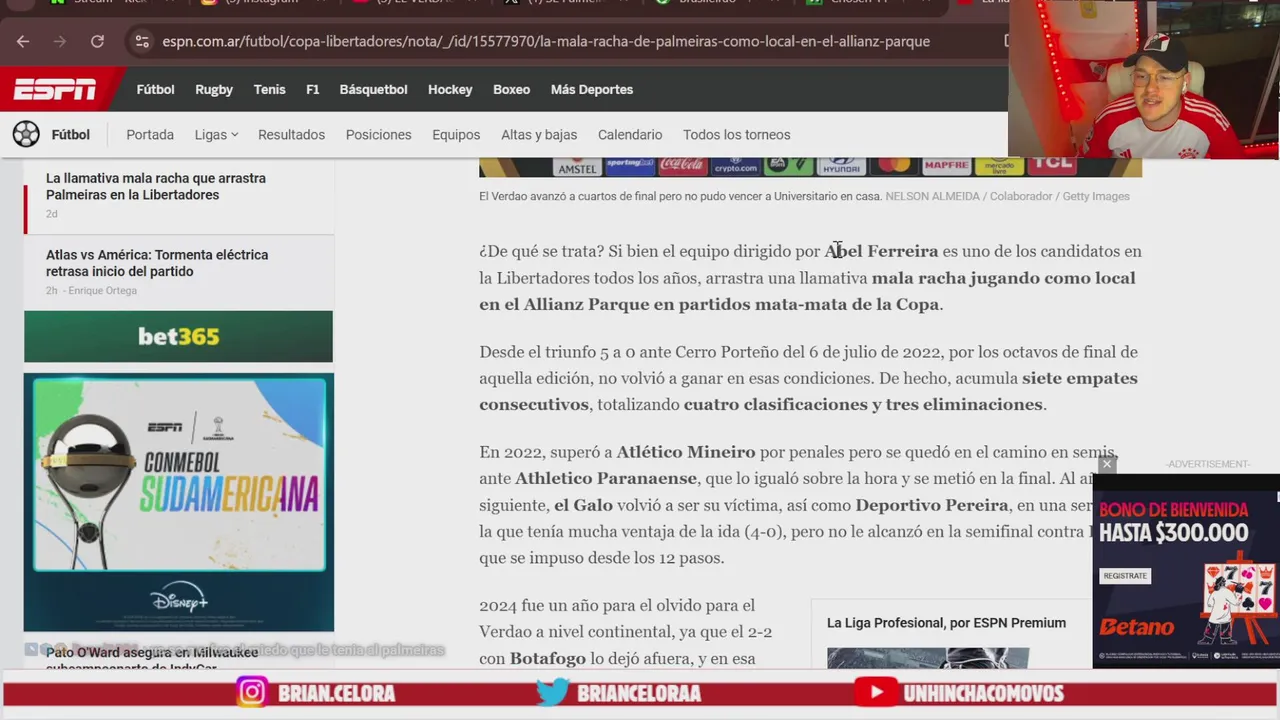Go forward with the browser forward arrow
The width and height of the screenshot is (1280, 720).
coord(59,41)
